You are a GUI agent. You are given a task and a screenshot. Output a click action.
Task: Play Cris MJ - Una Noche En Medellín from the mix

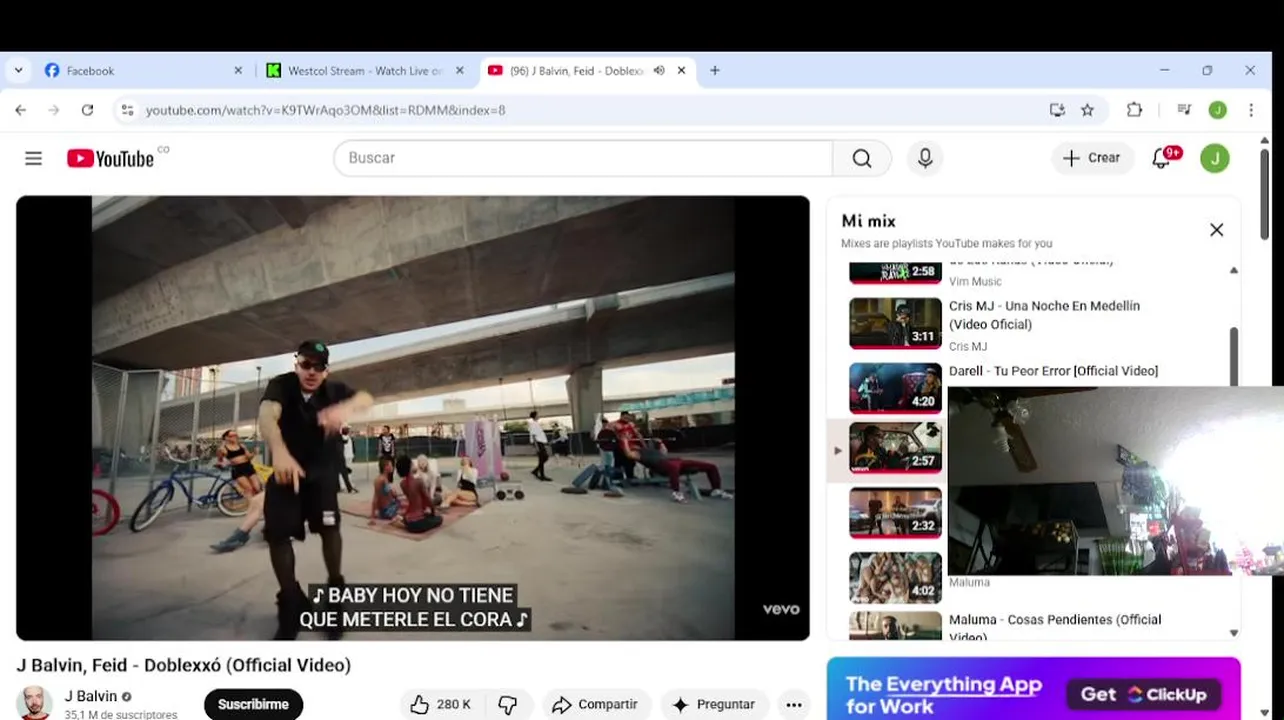[1044, 315]
